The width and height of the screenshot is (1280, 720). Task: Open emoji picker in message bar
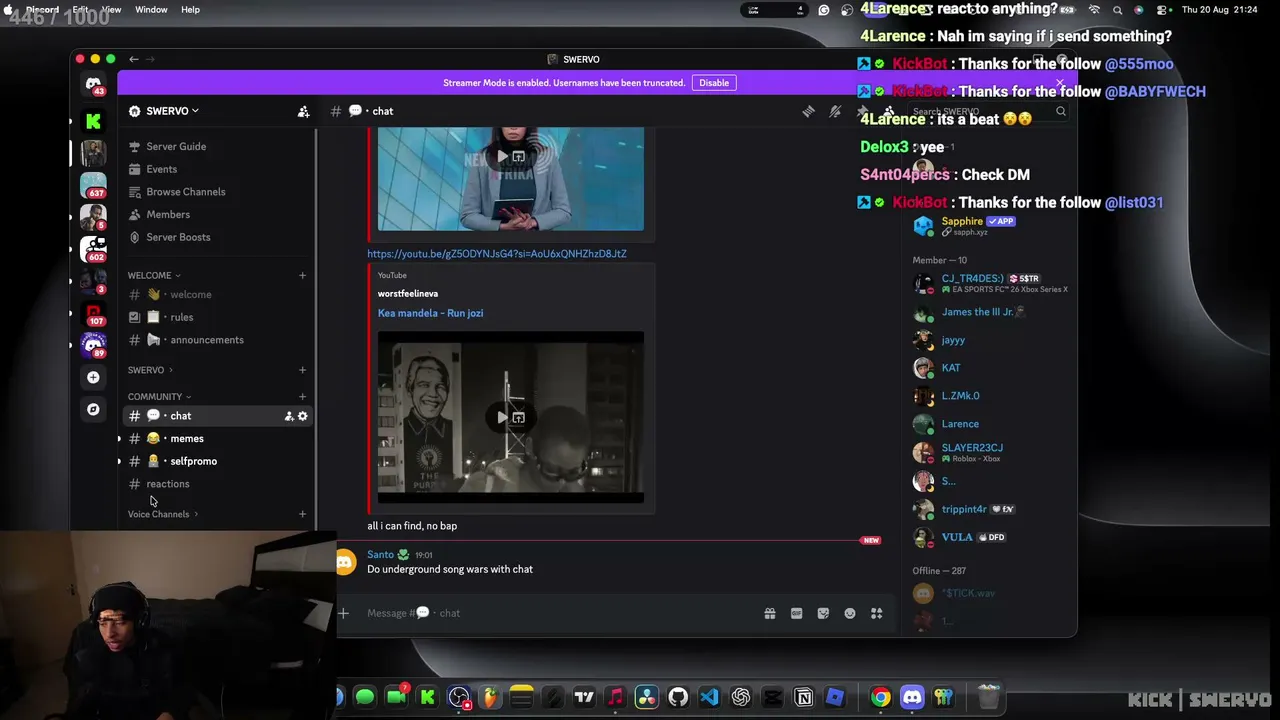click(850, 613)
